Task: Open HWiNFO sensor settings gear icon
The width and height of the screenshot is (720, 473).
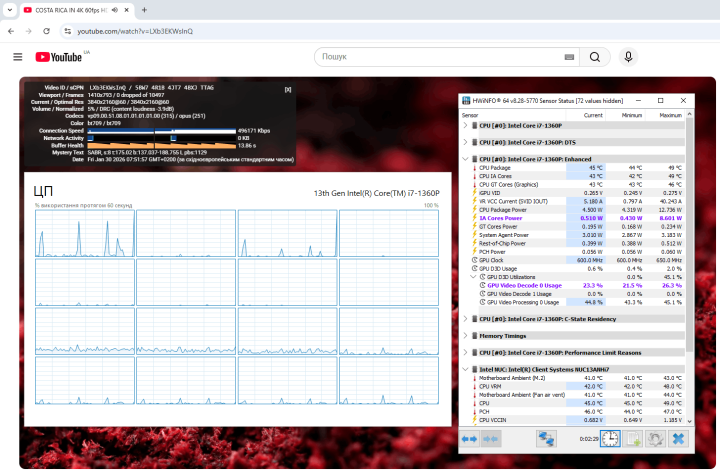Action: click(655, 439)
